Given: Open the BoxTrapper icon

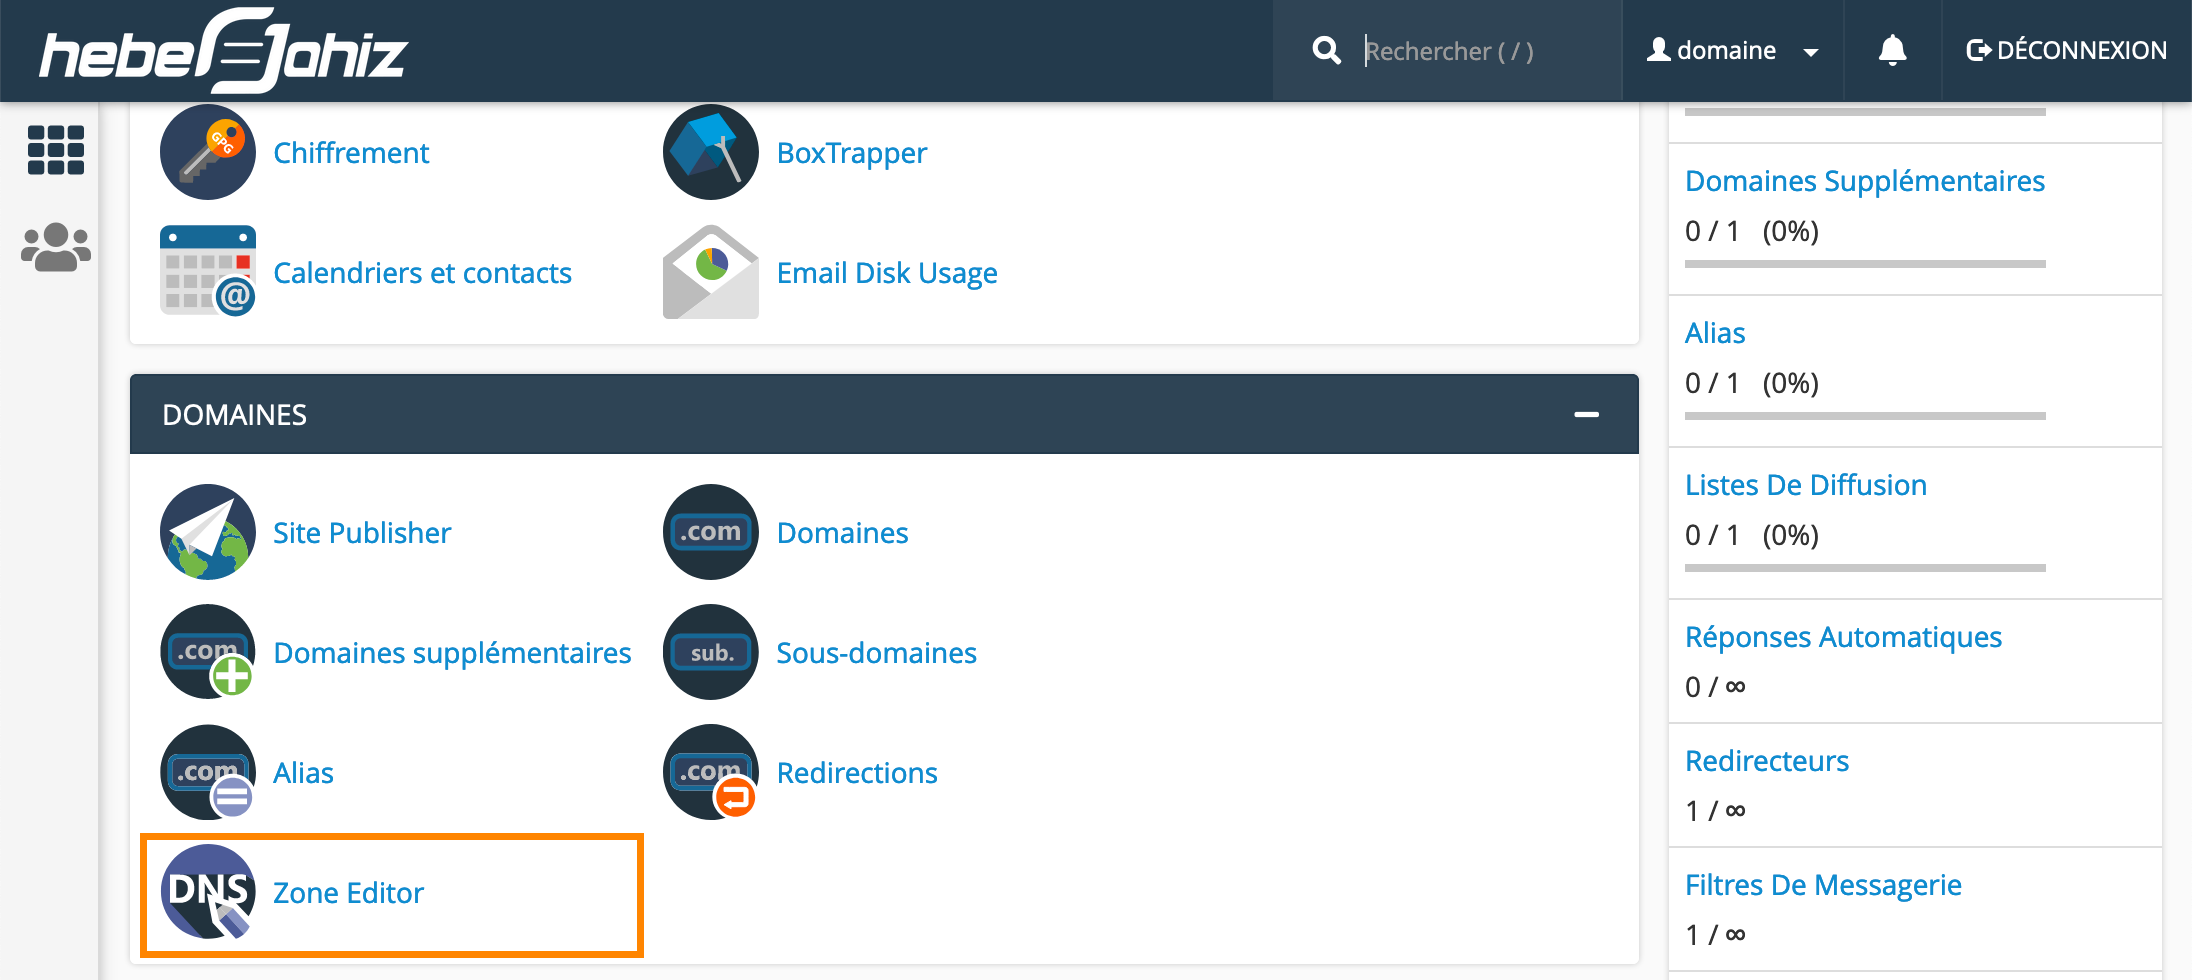Looking at the screenshot, I should [x=711, y=152].
